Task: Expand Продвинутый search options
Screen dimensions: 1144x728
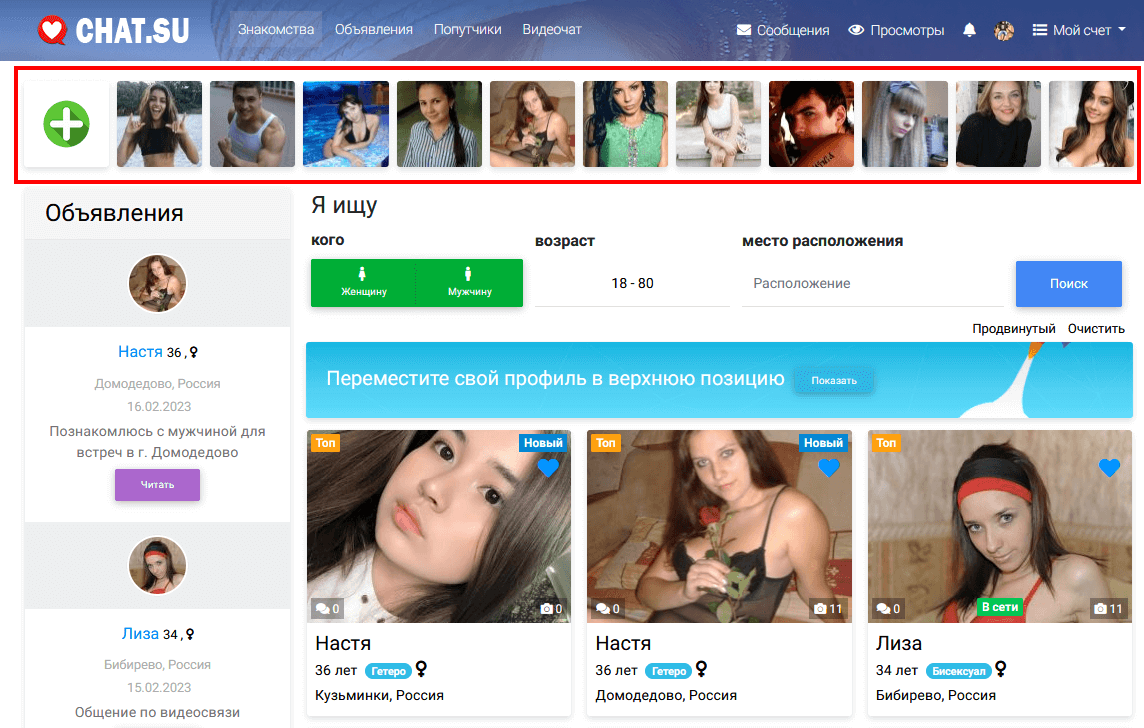Action: click(1013, 328)
